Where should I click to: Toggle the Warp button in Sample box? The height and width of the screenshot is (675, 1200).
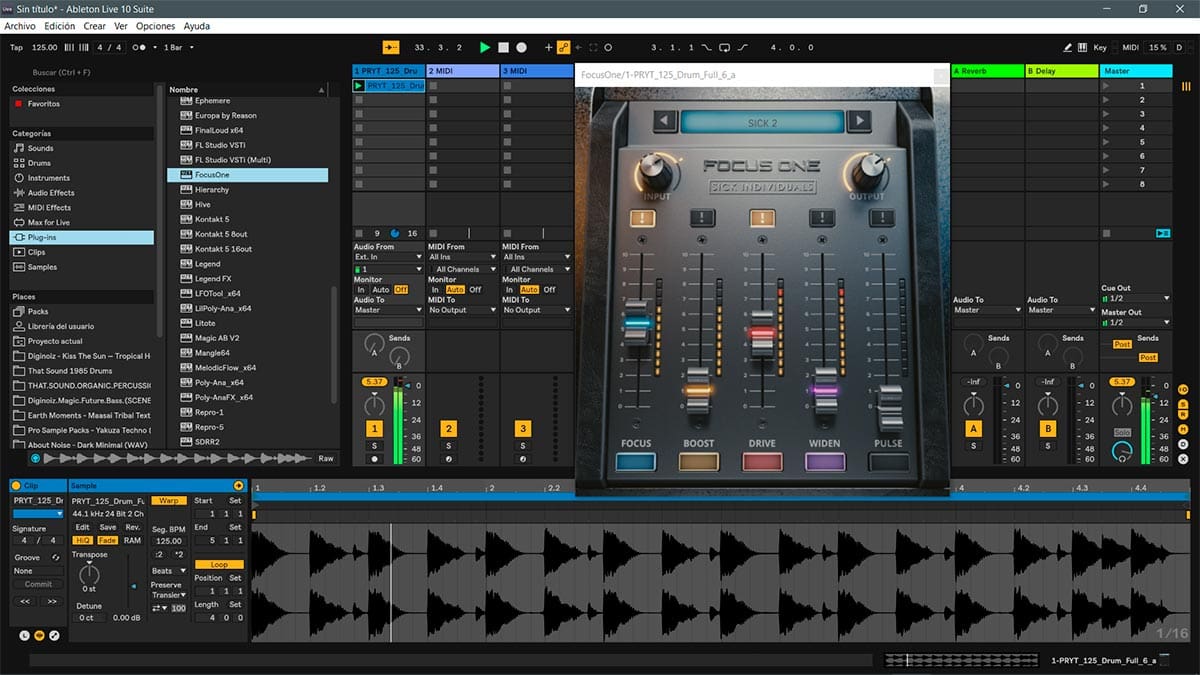(x=169, y=501)
